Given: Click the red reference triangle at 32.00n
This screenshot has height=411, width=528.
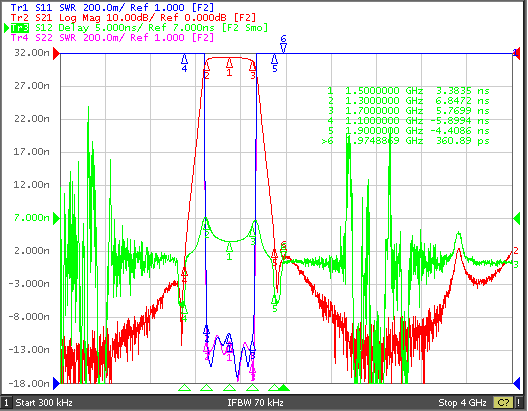Looking at the screenshot, I should point(57,53).
